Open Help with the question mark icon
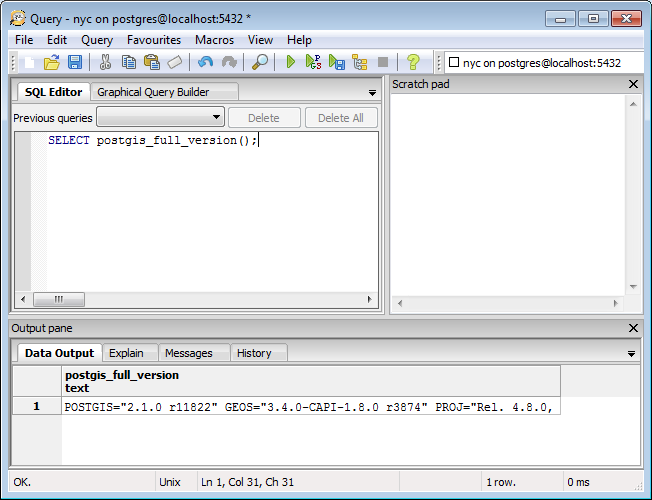The width and height of the screenshot is (652, 500). tap(412, 62)
